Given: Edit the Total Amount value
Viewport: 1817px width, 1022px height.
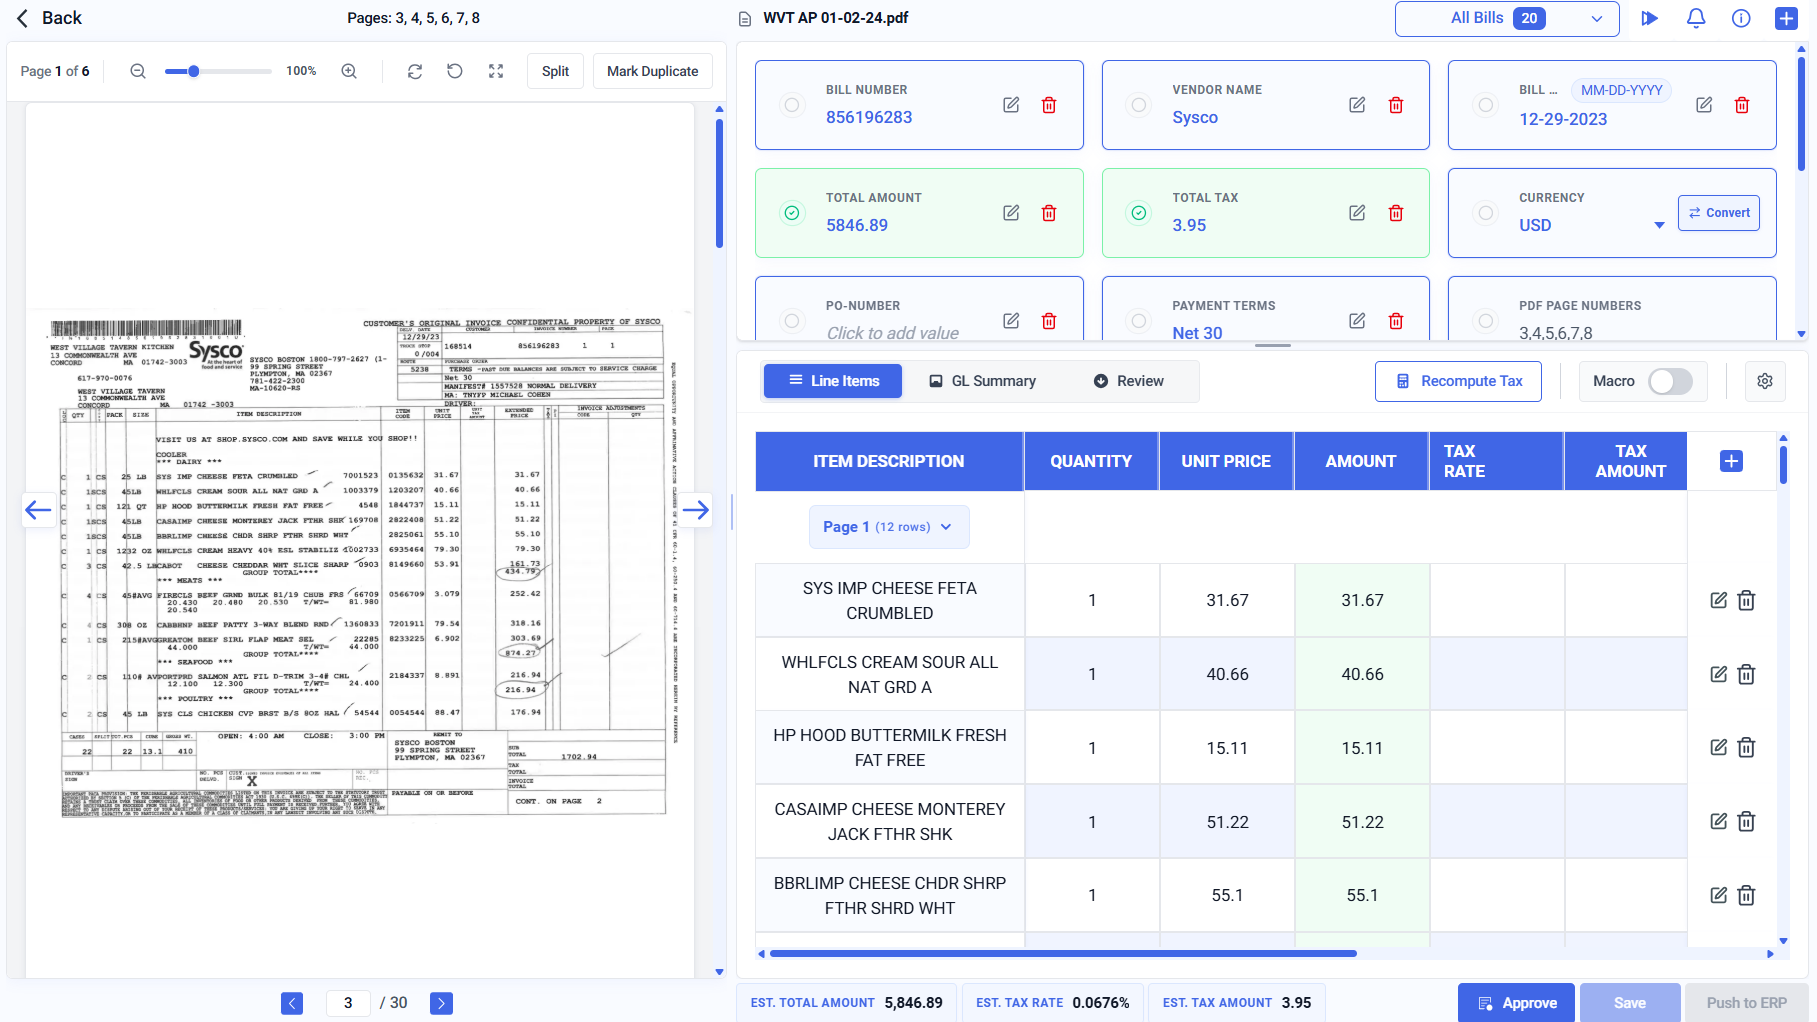Looking at the screenshot, I should pyautogui.click(x=1011, y=213).
